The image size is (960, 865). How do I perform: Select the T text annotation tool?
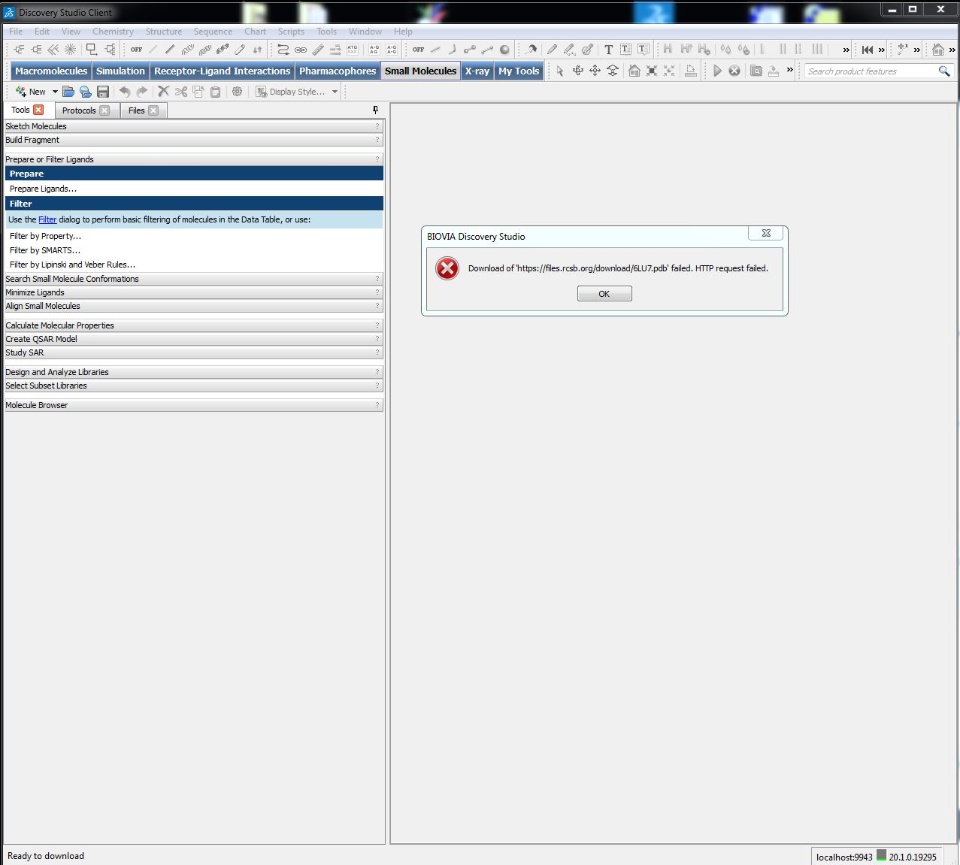click(608, 50)
